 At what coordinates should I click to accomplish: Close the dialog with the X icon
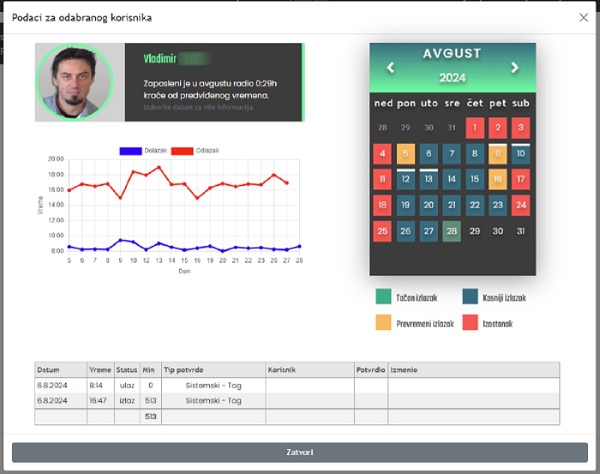584,17
